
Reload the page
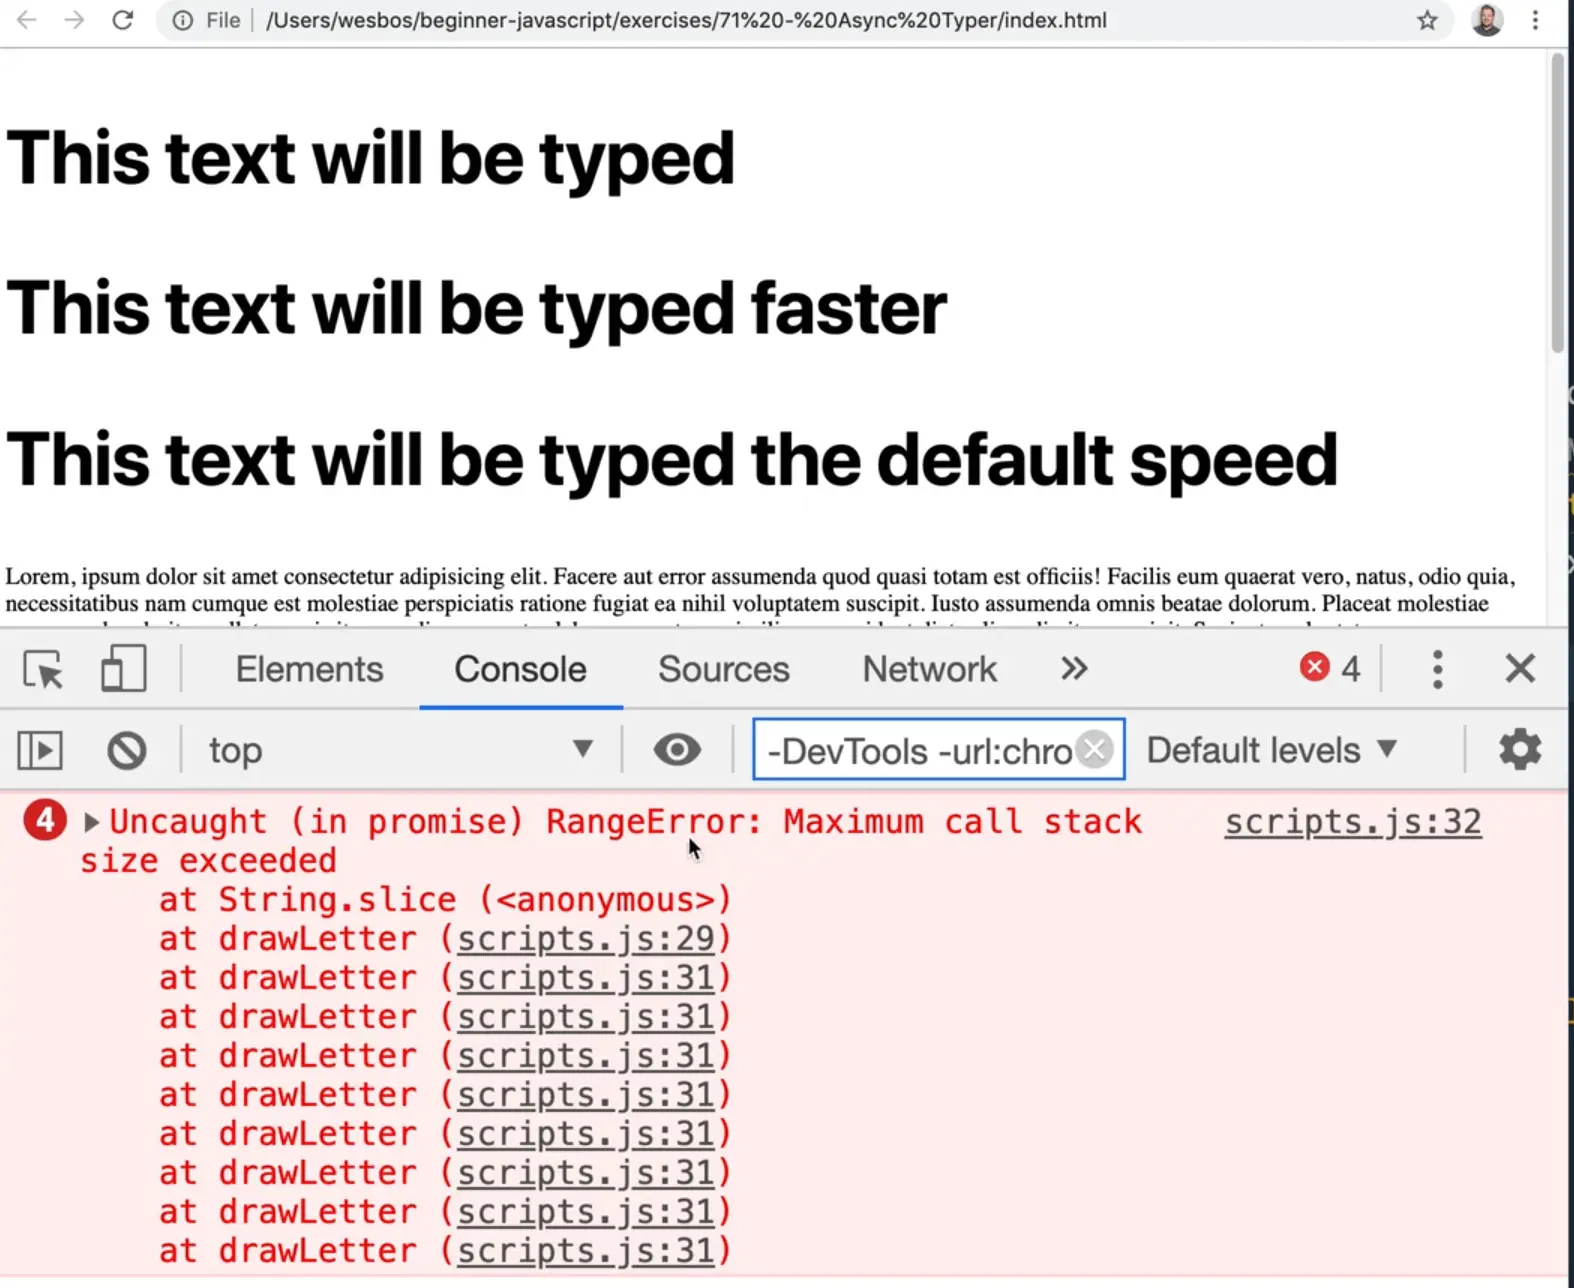[123, 20]
